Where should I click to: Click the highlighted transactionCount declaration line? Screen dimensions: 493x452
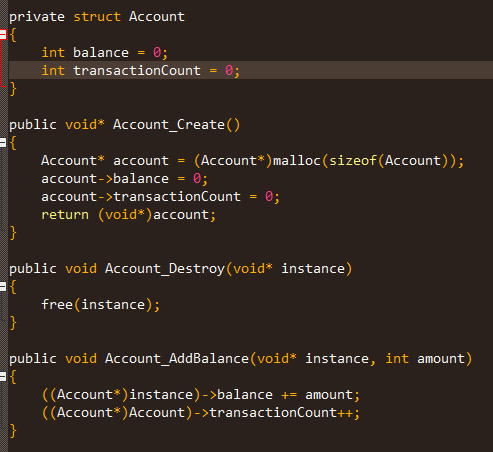point(251,70)
